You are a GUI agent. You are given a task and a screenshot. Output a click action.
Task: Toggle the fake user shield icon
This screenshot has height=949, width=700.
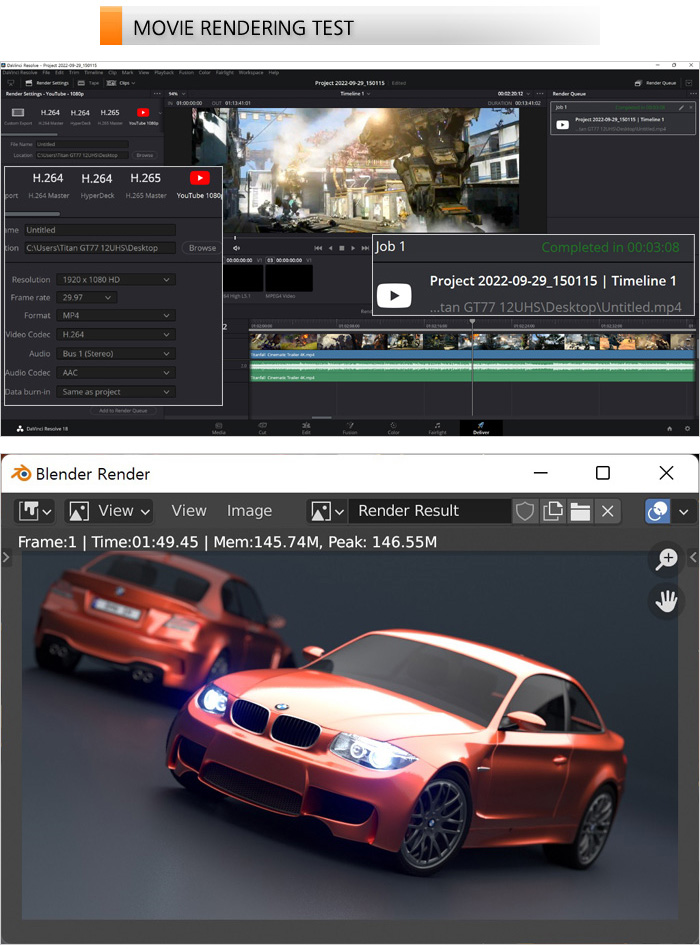[525, 511]
